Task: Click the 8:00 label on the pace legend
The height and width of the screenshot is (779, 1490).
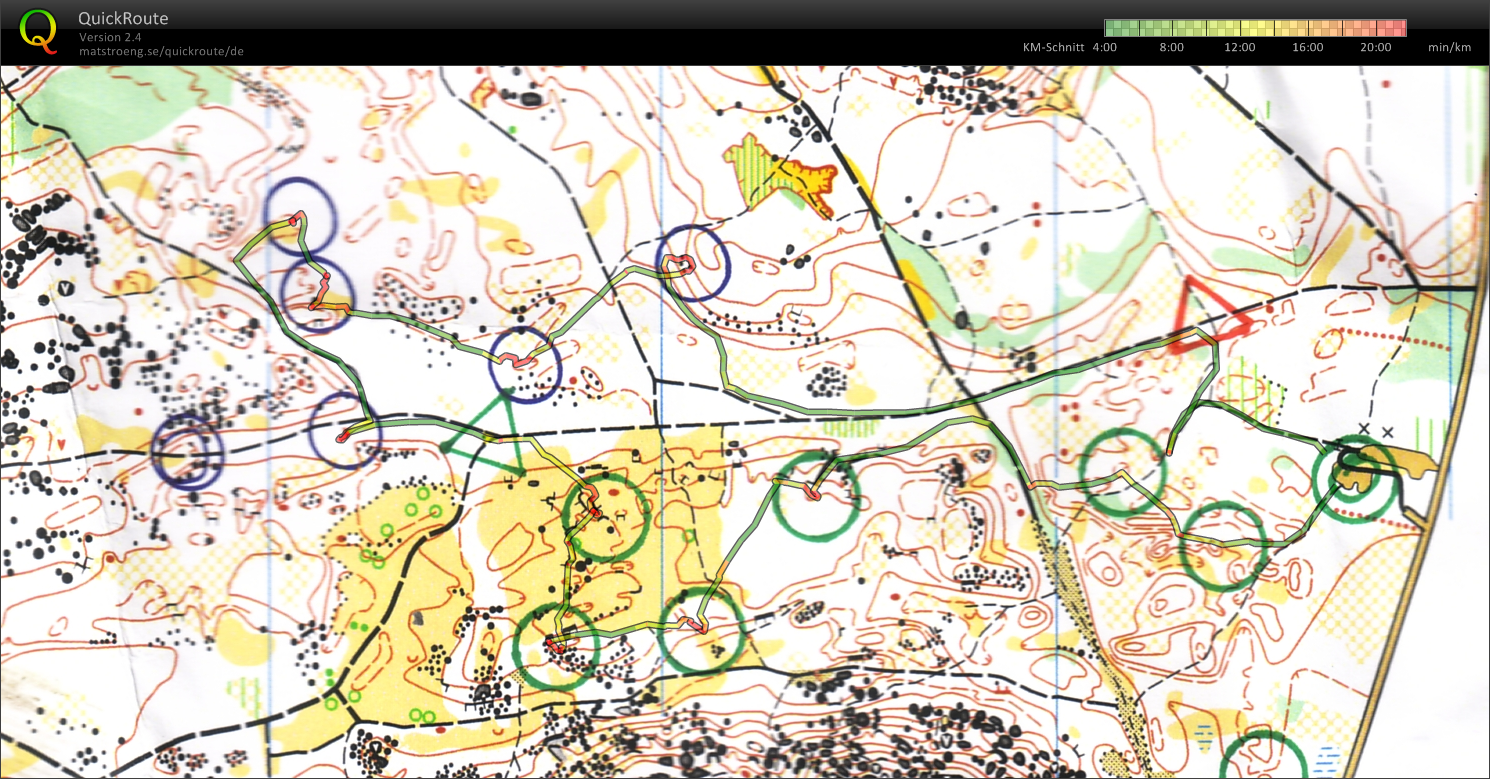Action: [1172, 47]
